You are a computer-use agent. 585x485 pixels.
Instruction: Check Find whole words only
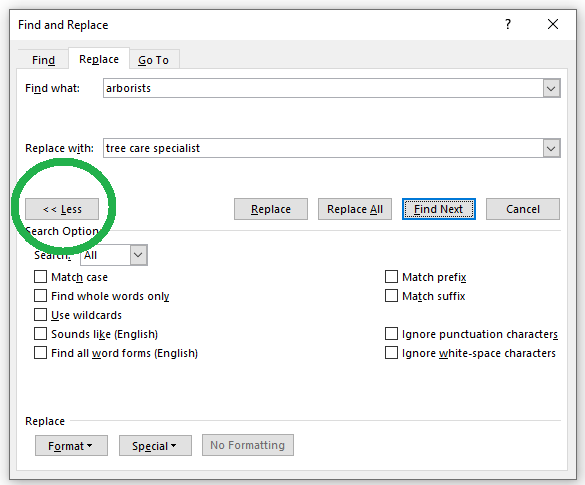[x=40, y=296]
